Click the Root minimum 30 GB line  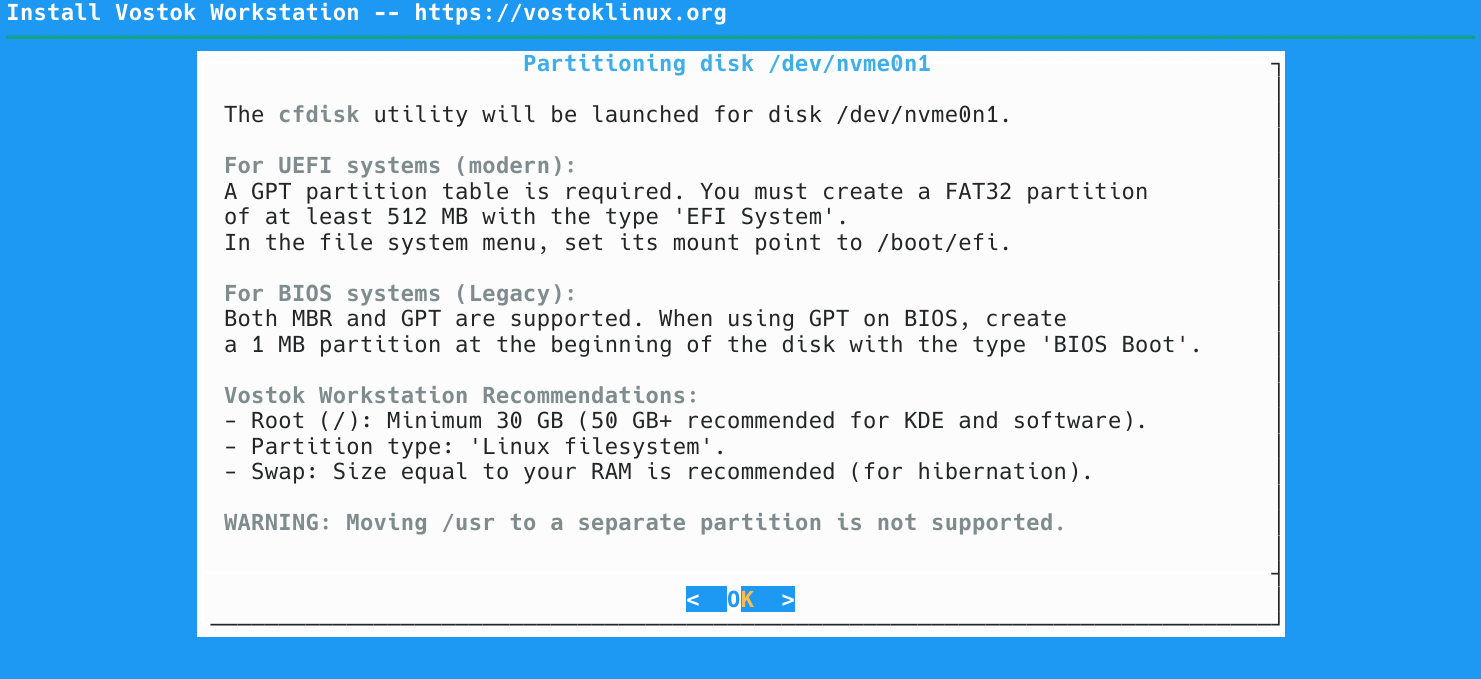pos(685,421)
